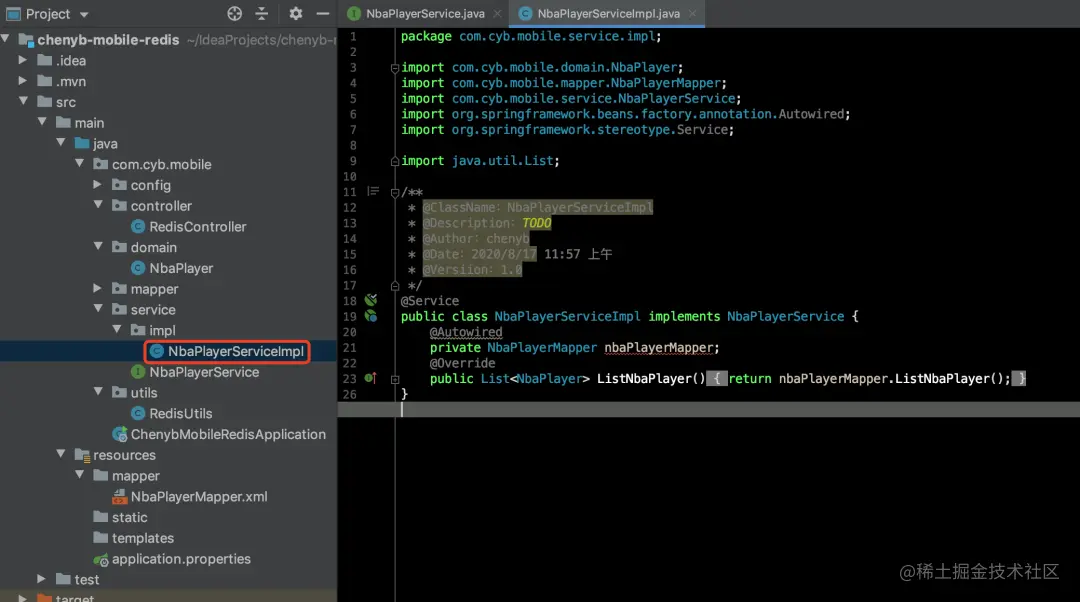Close the NbaPlayerServiceImpl.java tab
The width and height of the screenshot is (1080, 602).
(692, 13)
